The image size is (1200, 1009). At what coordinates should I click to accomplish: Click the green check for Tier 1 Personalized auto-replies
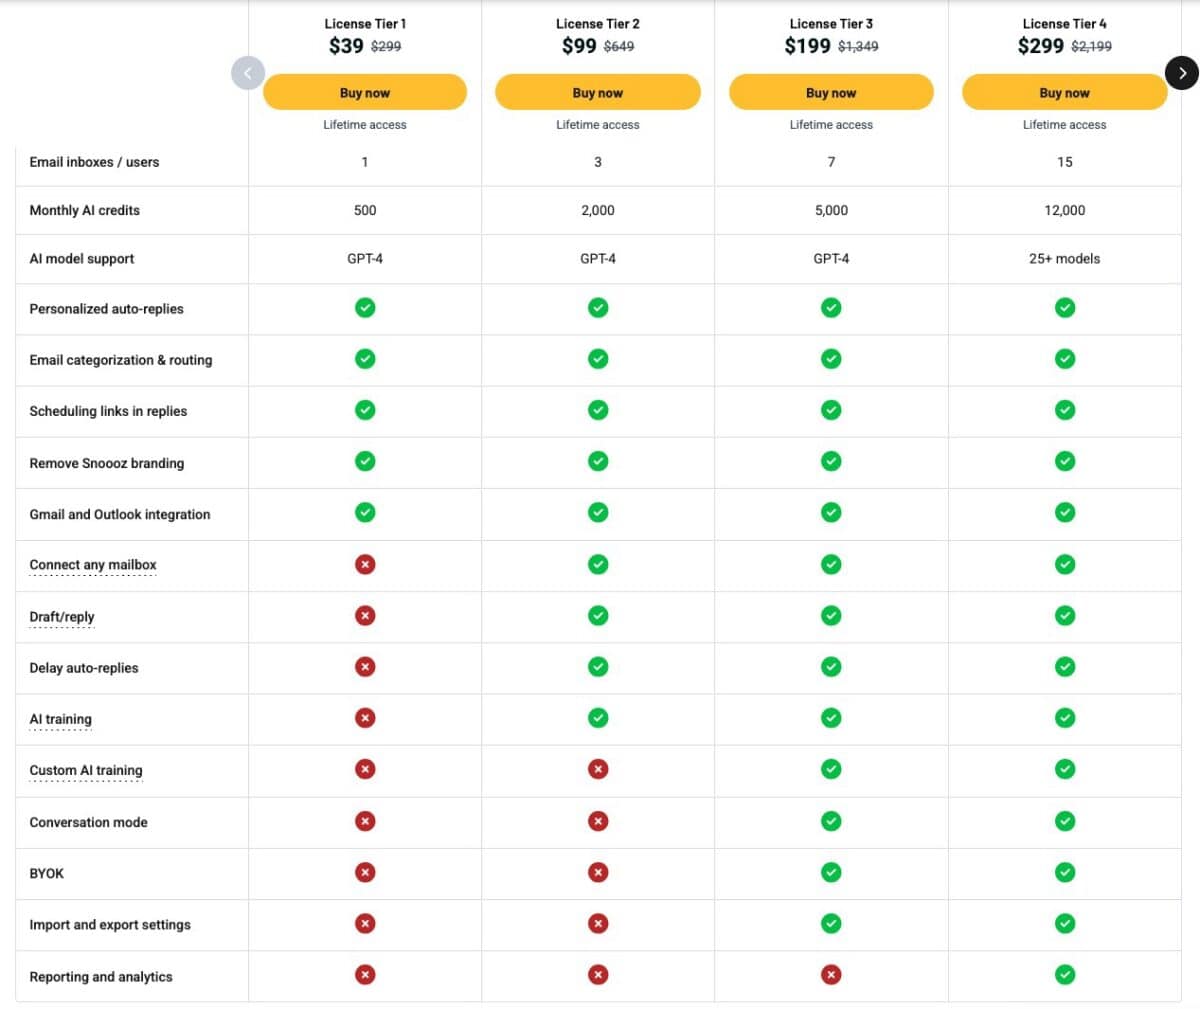pyautogui.click(x=365, y=308)
